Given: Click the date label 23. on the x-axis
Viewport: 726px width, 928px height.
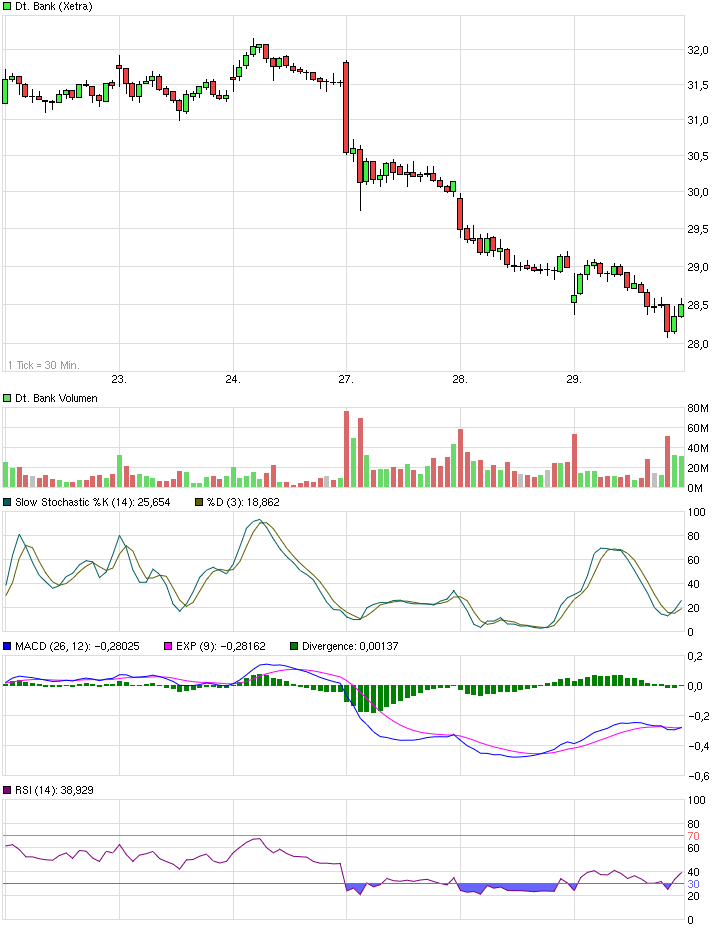Looking at the screenshot, I should 119,379.
